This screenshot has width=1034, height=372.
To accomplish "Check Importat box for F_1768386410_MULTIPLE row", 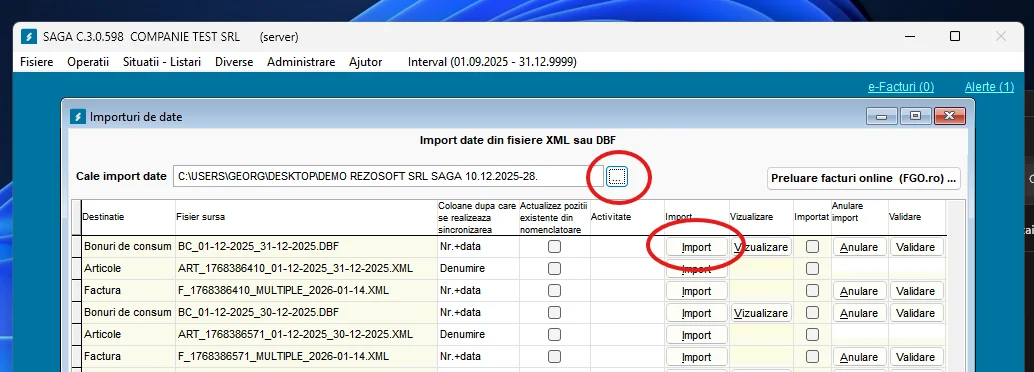I will coord(812,291).
